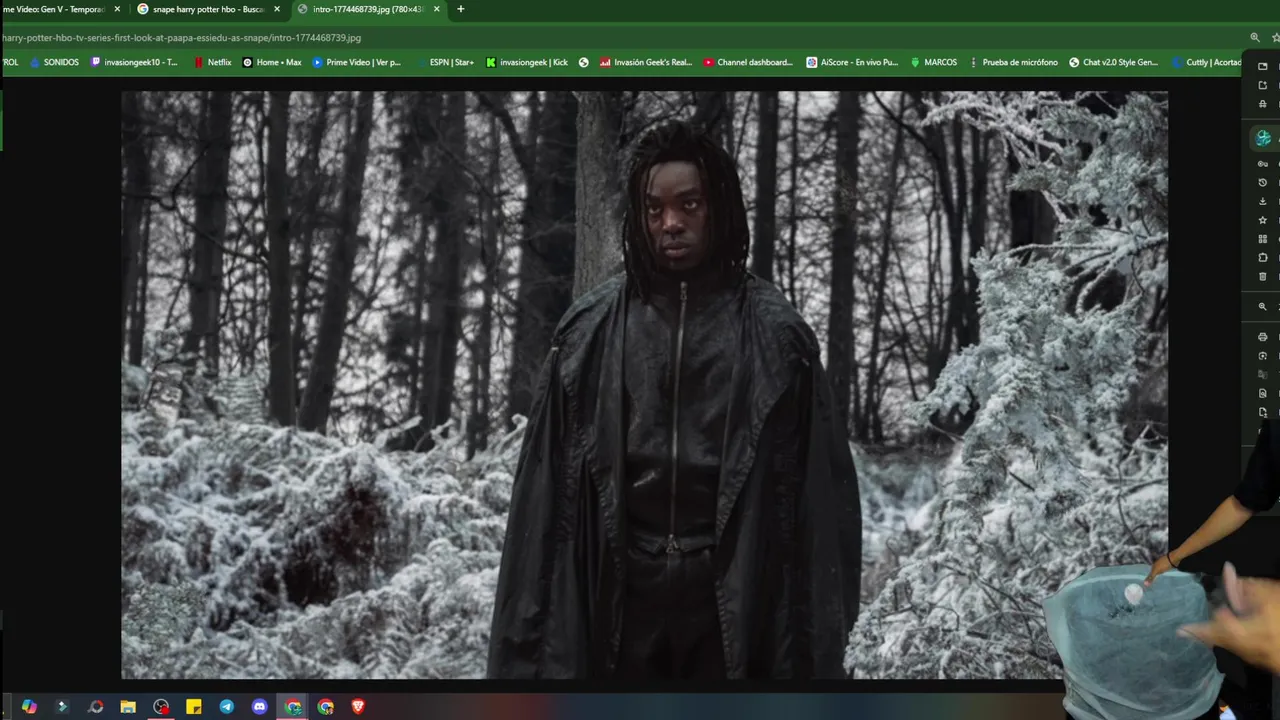Click the print icon in browser menu
The width and height of the screenshot is (1280, 720).
[1263, 337]
